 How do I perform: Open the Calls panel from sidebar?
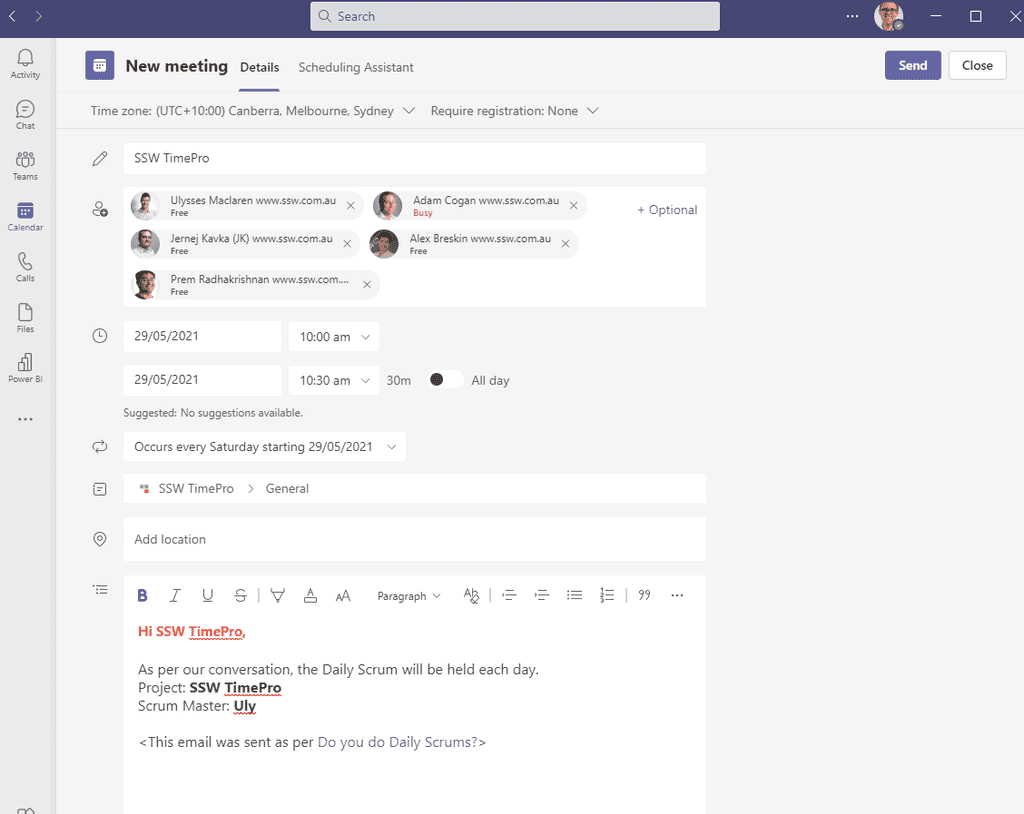click(25, 264)
